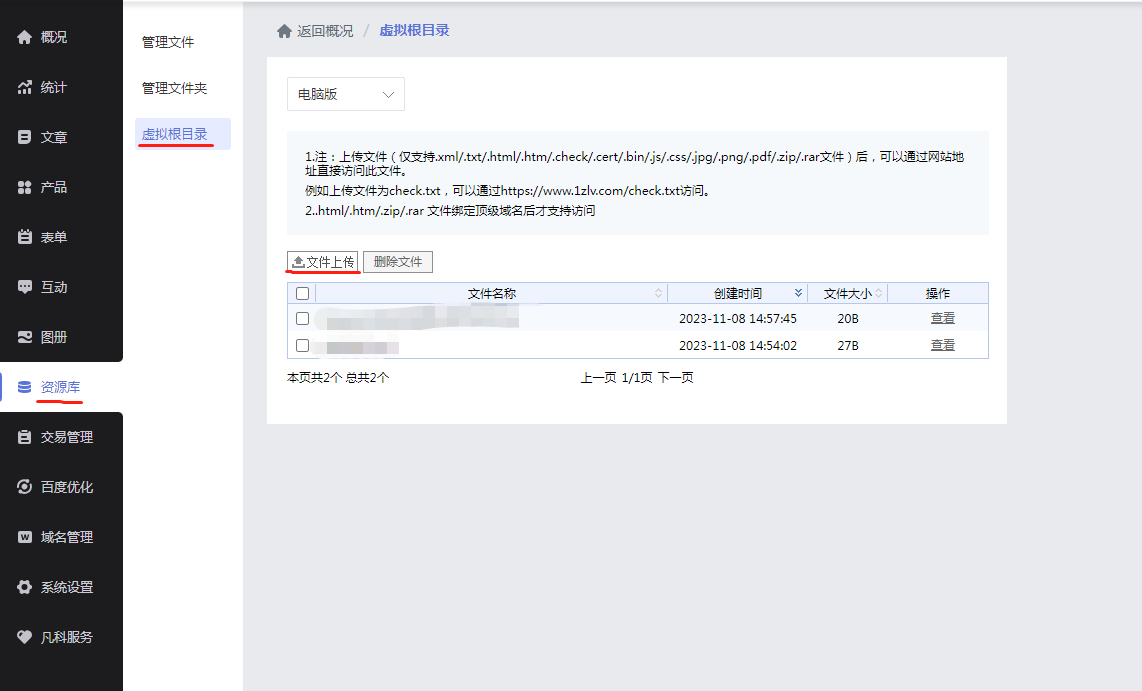Open 交易管理 in the sidebar
Viewport: 1142px width, 691px height.
(x=67, y=437)
